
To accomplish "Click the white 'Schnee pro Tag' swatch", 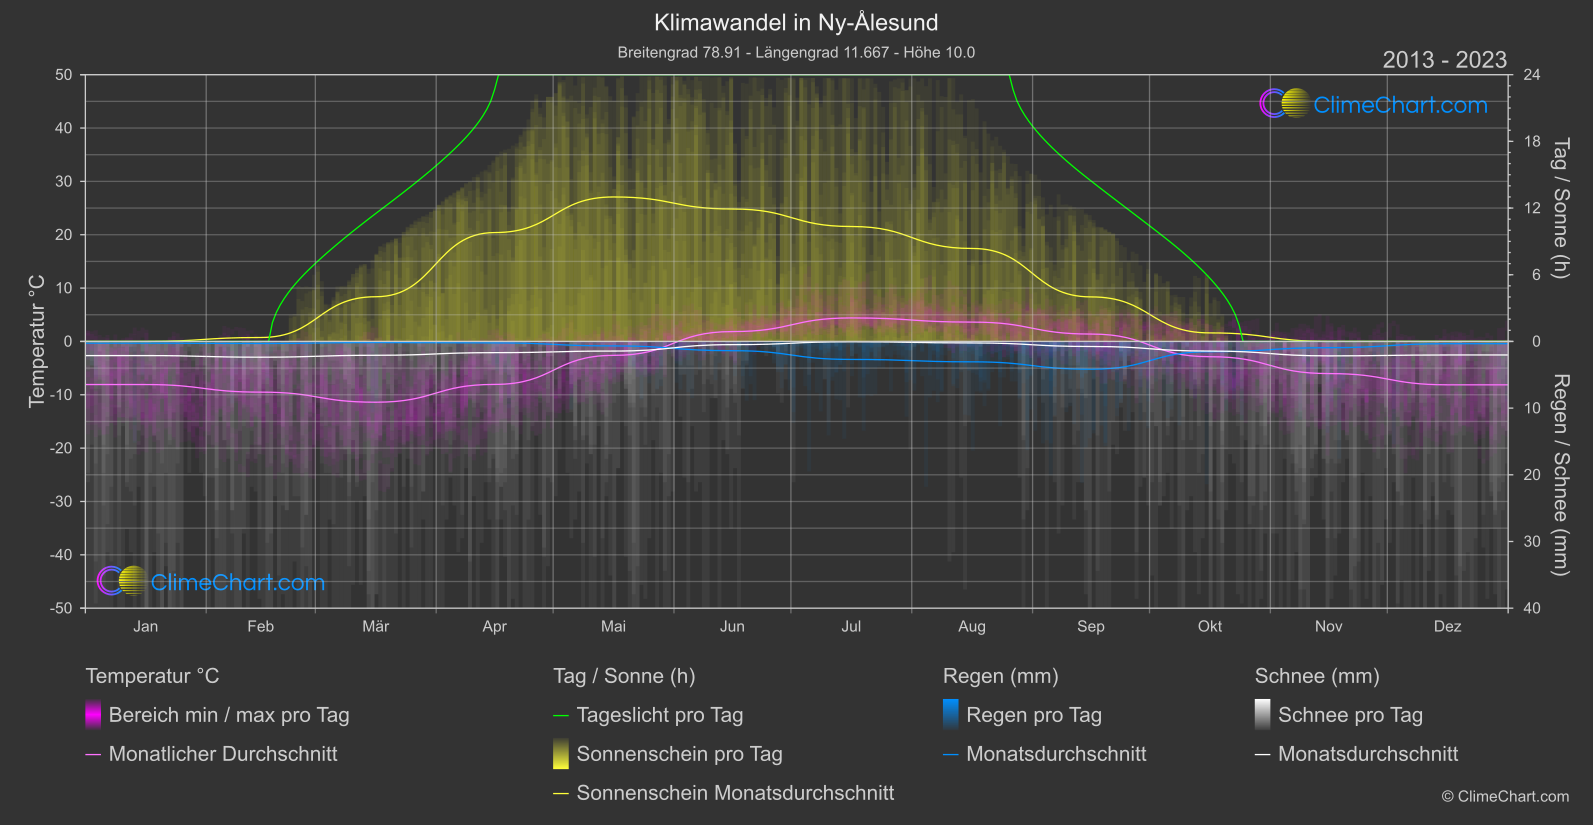I will (x=1263, y=715).
